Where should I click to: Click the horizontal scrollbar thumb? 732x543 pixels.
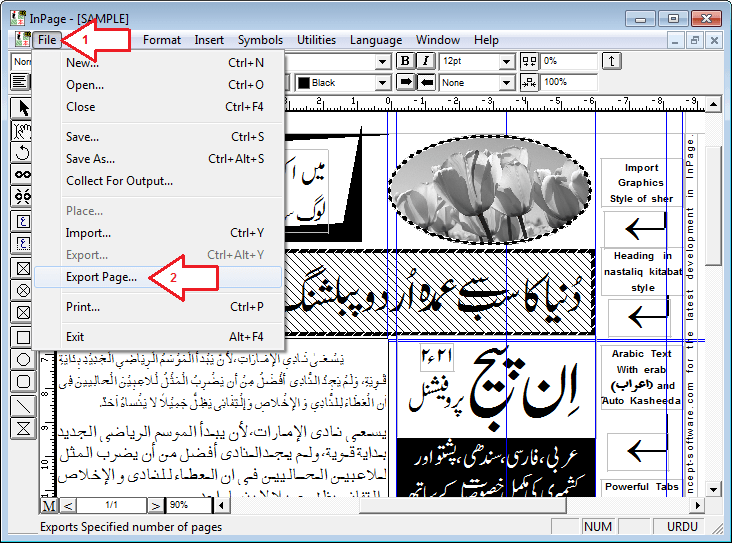(x=462, y=505)
